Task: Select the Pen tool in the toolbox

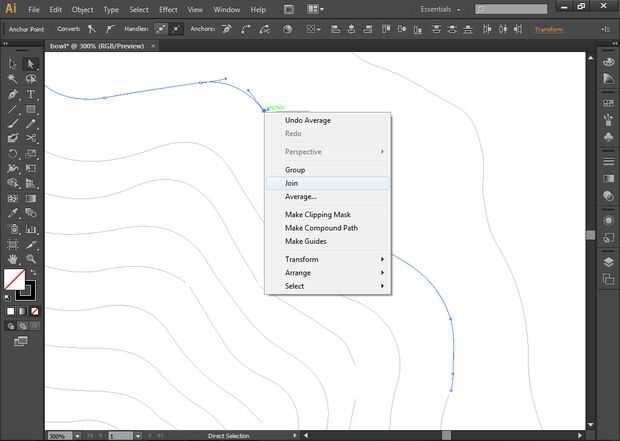Action: pyautogui.click(x=13, y=94)
